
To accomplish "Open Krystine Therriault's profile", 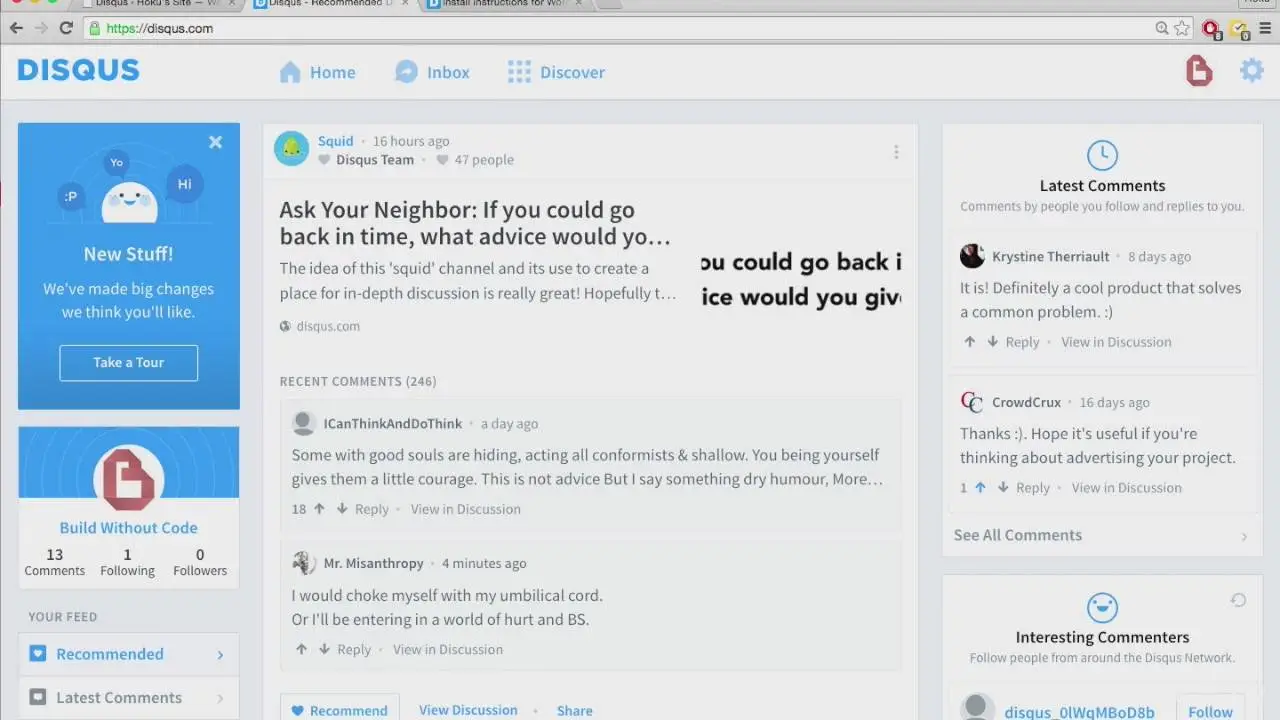I will tap(1050, 257).
